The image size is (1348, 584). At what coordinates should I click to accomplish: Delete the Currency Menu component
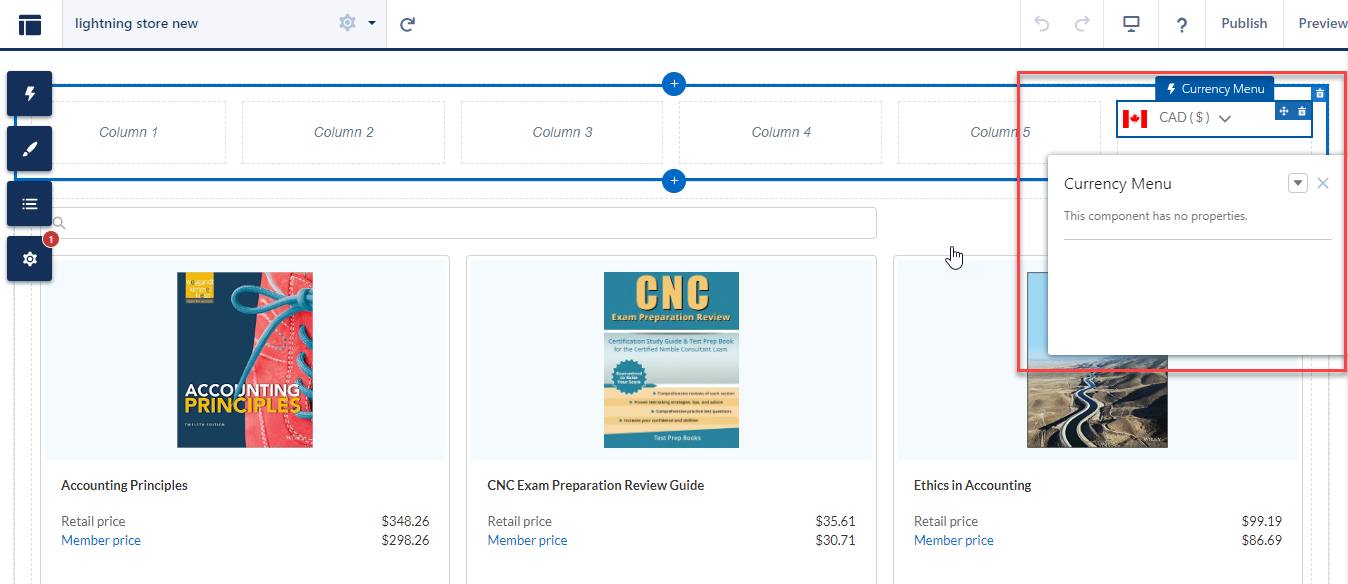click(1301, 111)
